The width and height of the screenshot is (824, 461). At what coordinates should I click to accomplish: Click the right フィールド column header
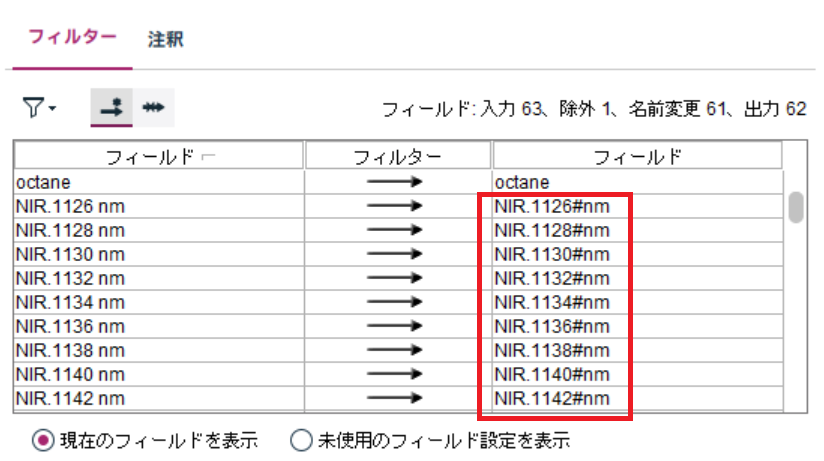(637, 156)
